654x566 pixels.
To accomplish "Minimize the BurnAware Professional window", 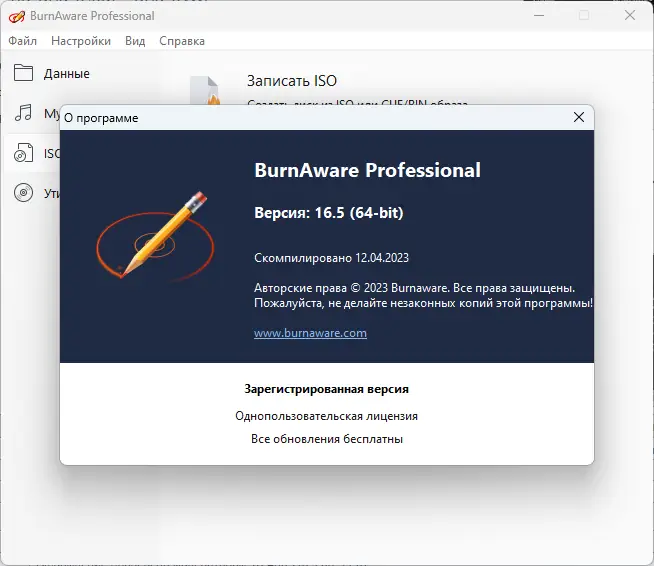I will point(539,16).
